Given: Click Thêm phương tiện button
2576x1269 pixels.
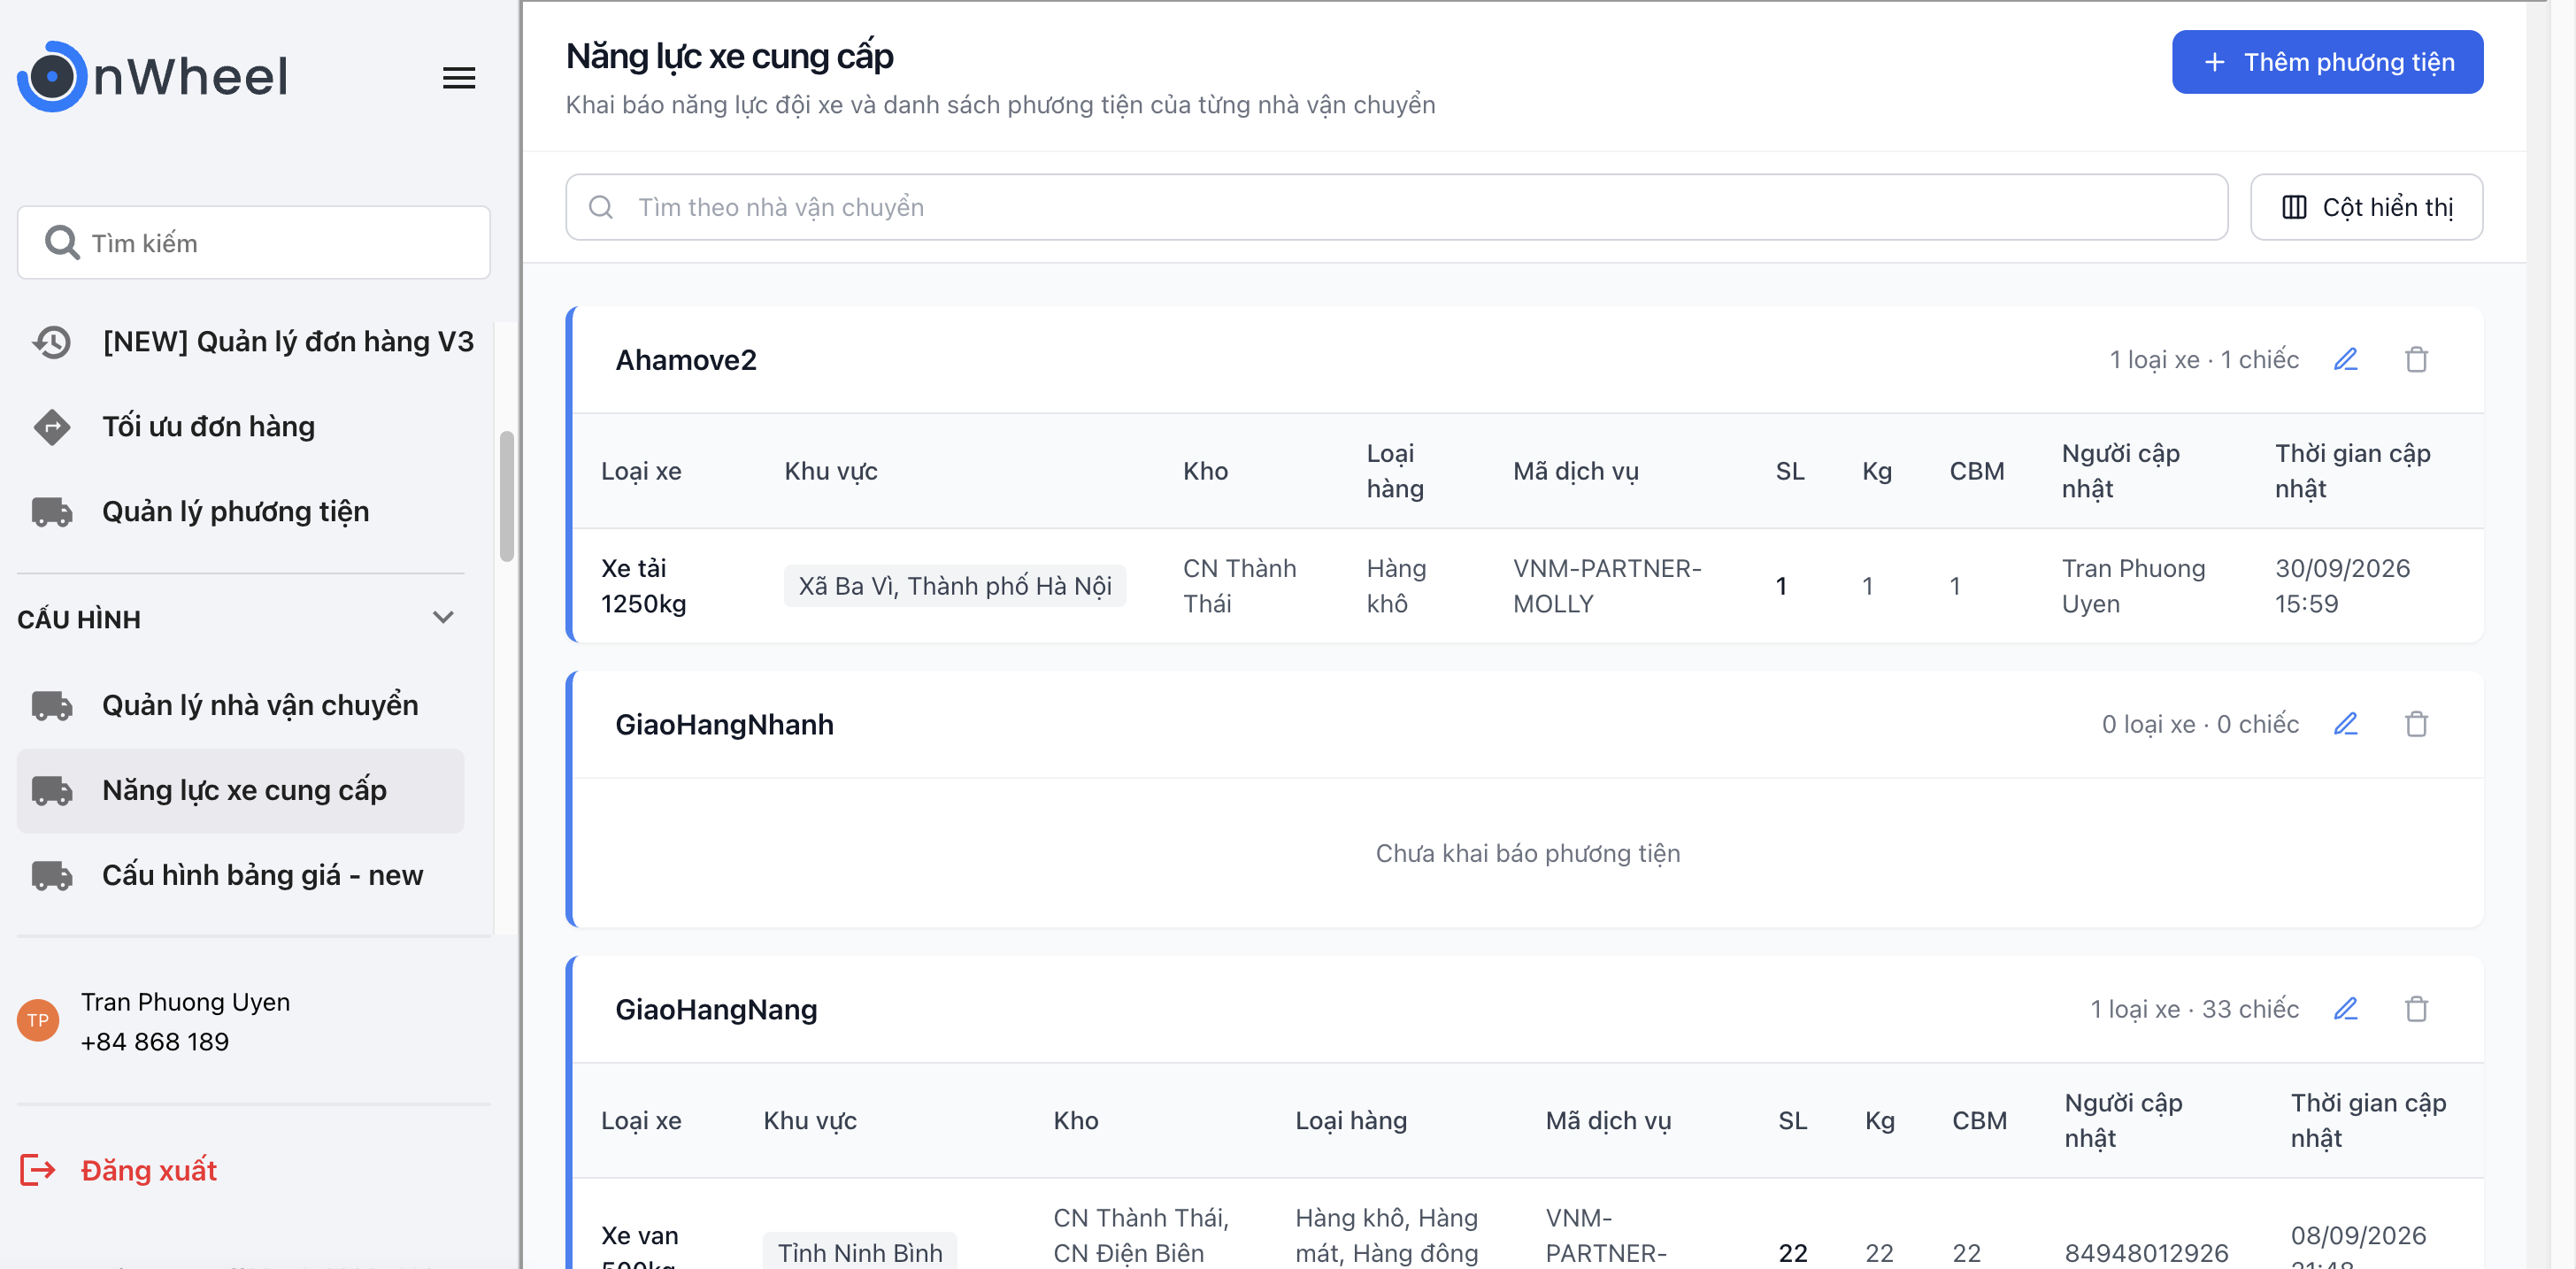Looking at the screenshot, I should 2327,62.
